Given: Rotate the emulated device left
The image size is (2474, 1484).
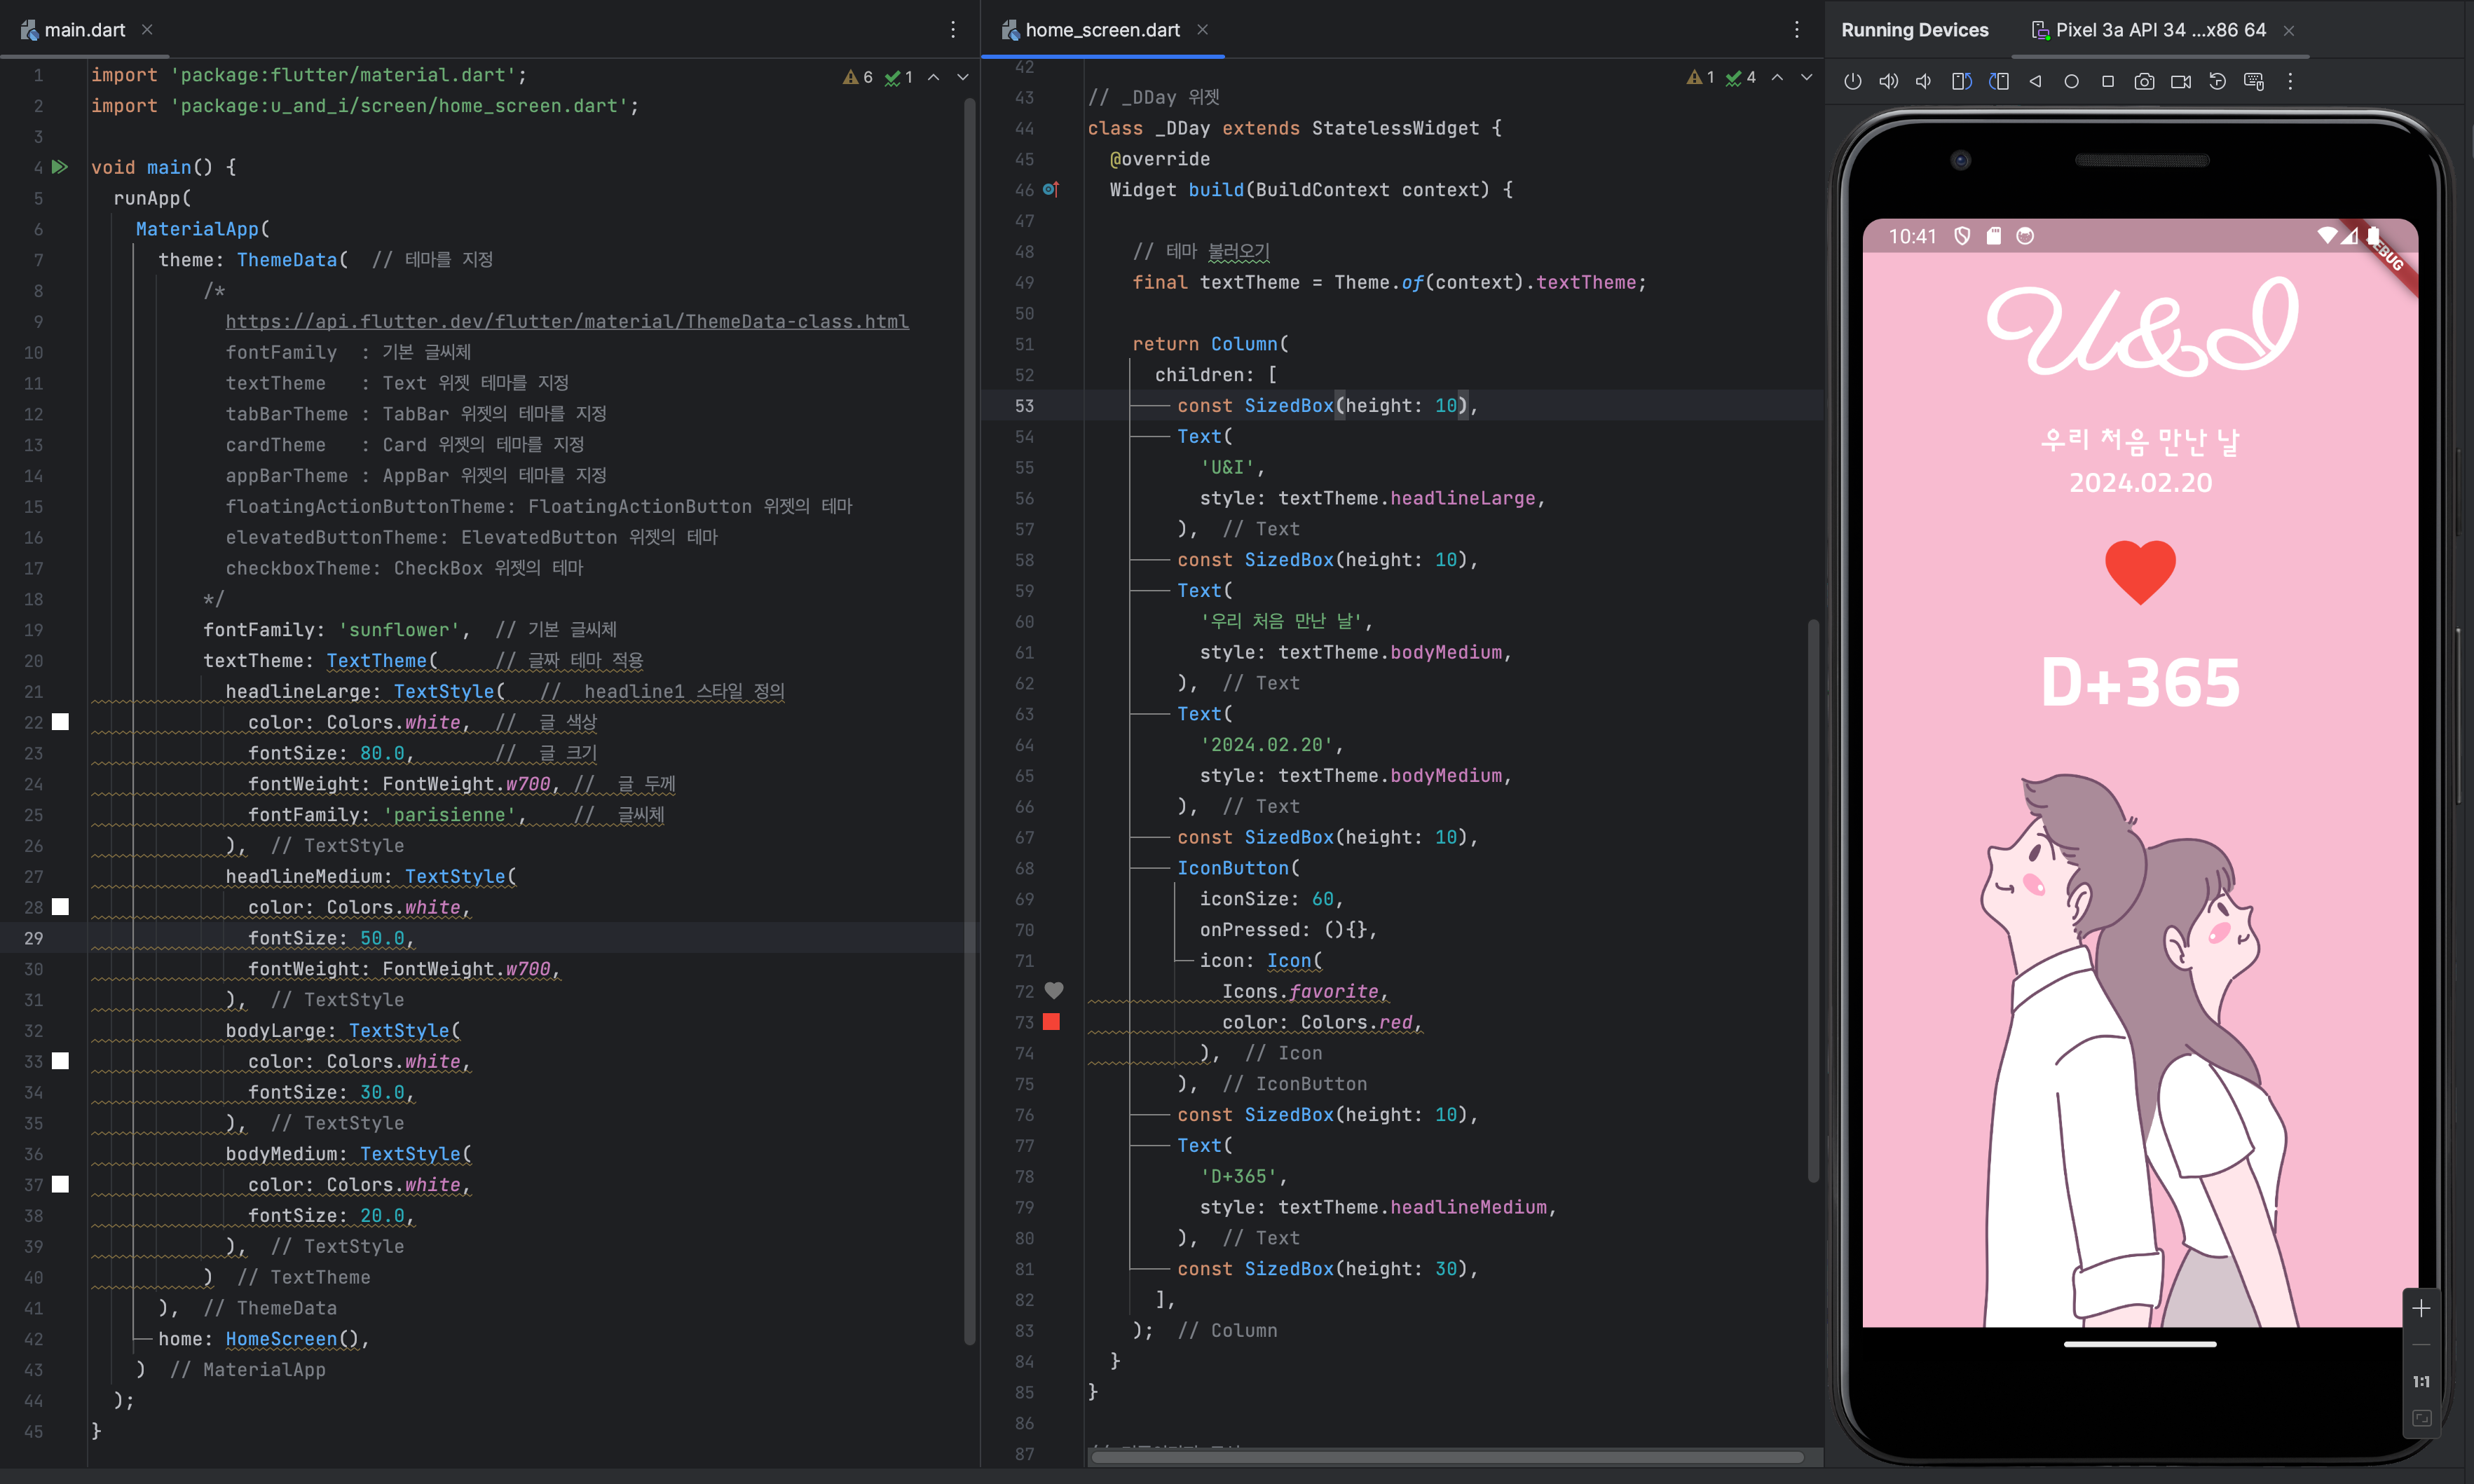Looking at the screenshot, I should [x=1961, y=81].
